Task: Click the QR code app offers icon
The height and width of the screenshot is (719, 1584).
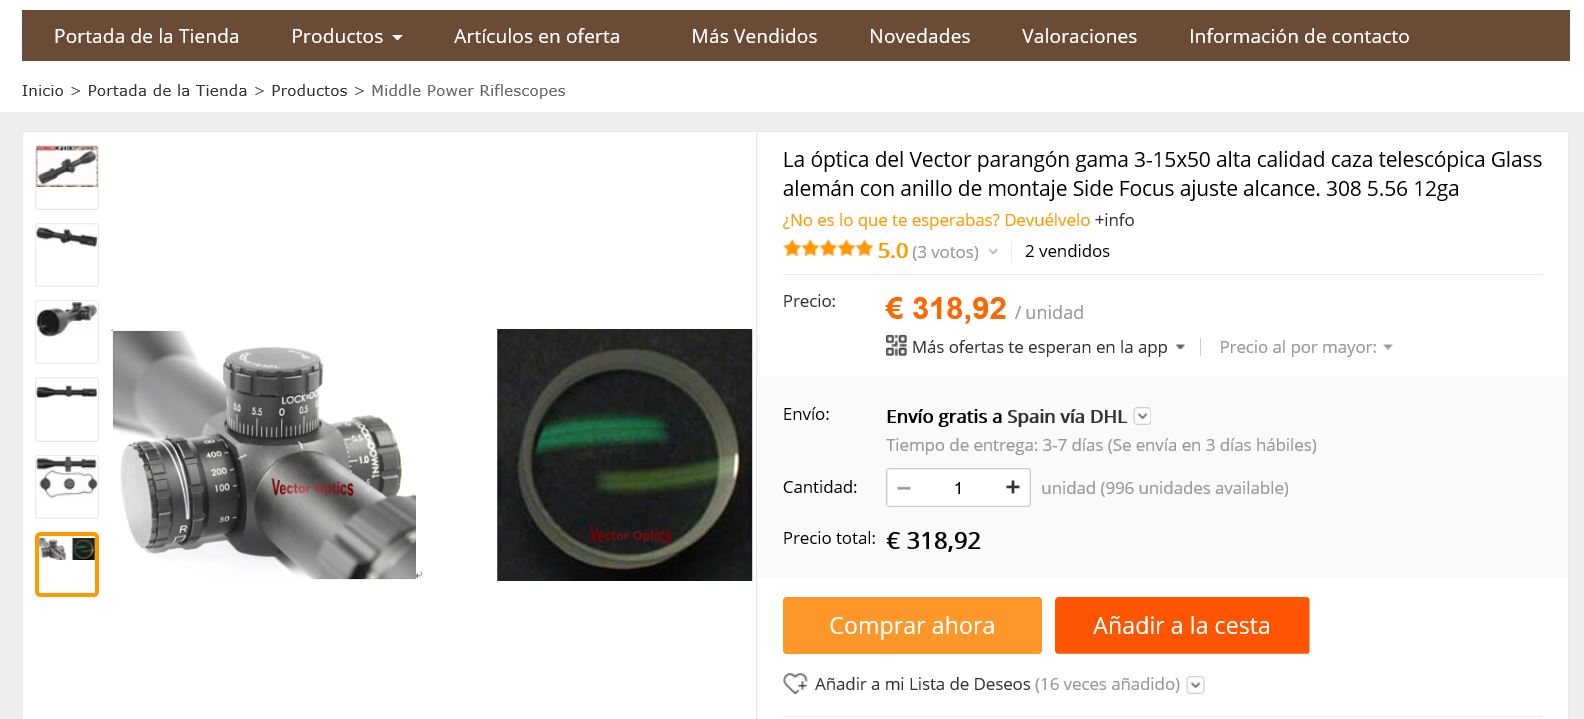Action: click(896, 346)
